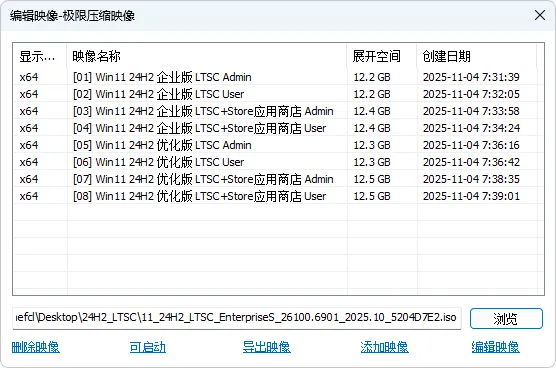Close the 编辑映像 dialog window
This screenshot has height=368, width=556.
click(540, 15)
